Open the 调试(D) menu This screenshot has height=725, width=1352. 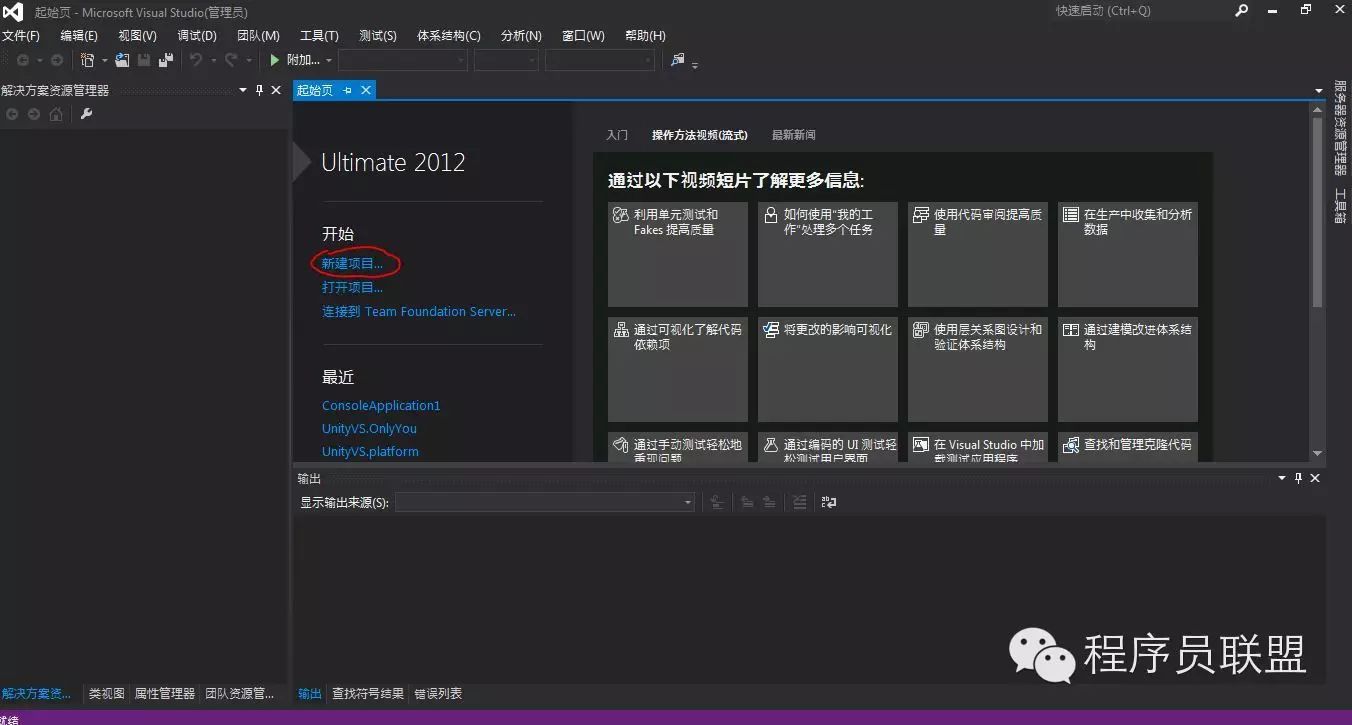197,35
